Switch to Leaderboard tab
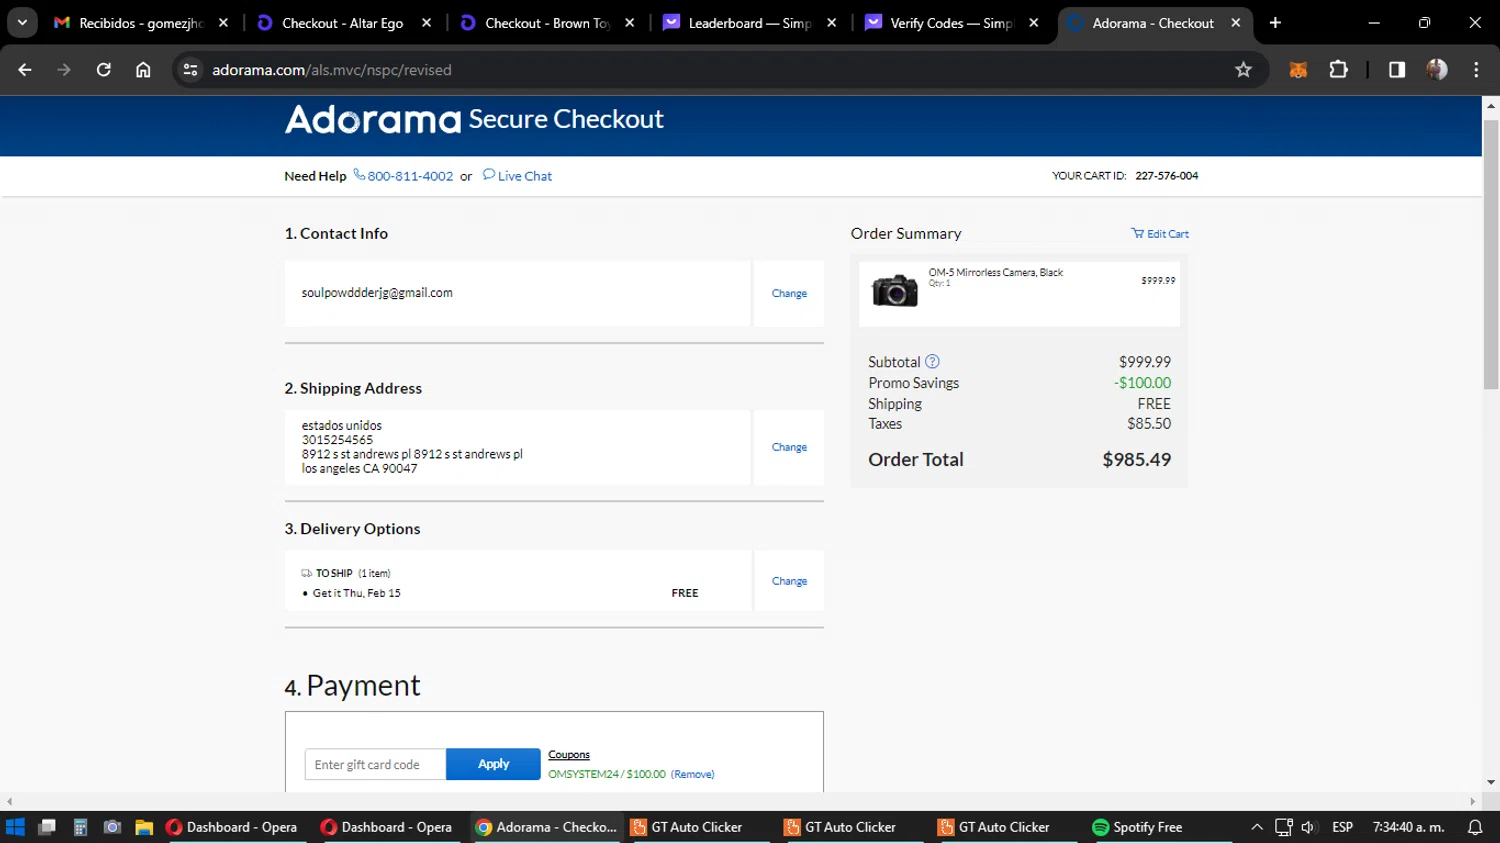 pos(749,22)
